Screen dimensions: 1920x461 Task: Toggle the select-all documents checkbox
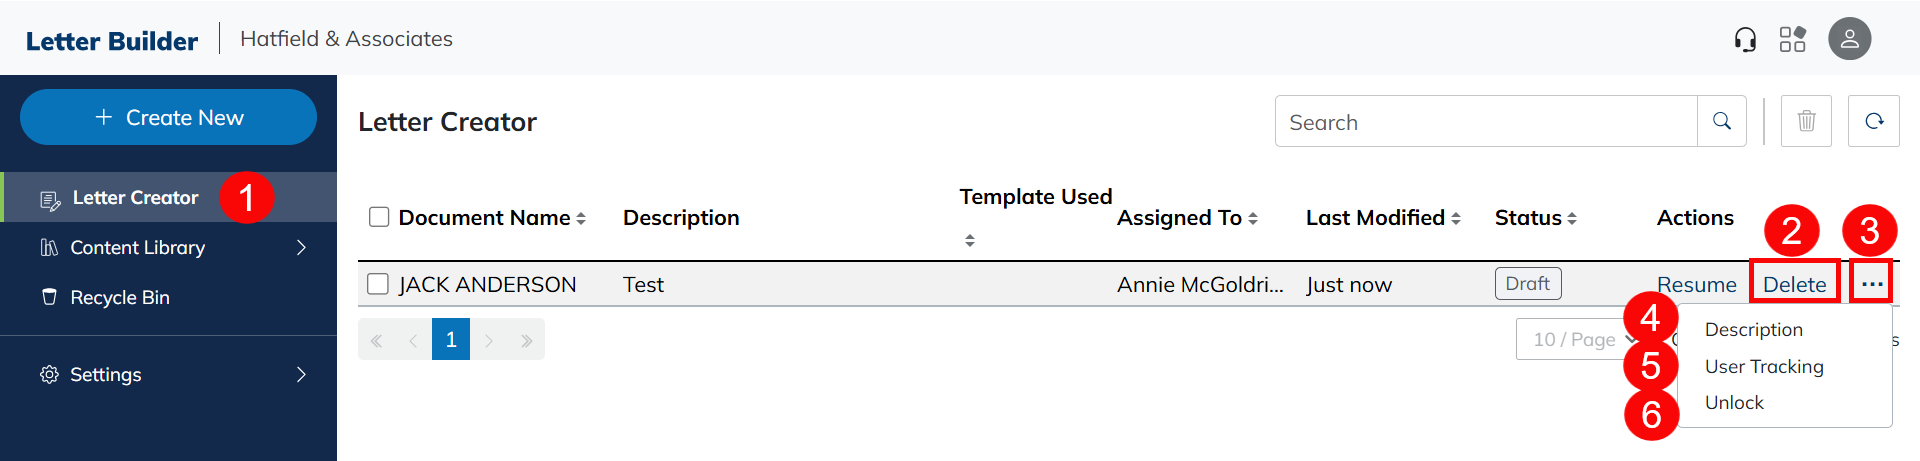tap(379, 217)
